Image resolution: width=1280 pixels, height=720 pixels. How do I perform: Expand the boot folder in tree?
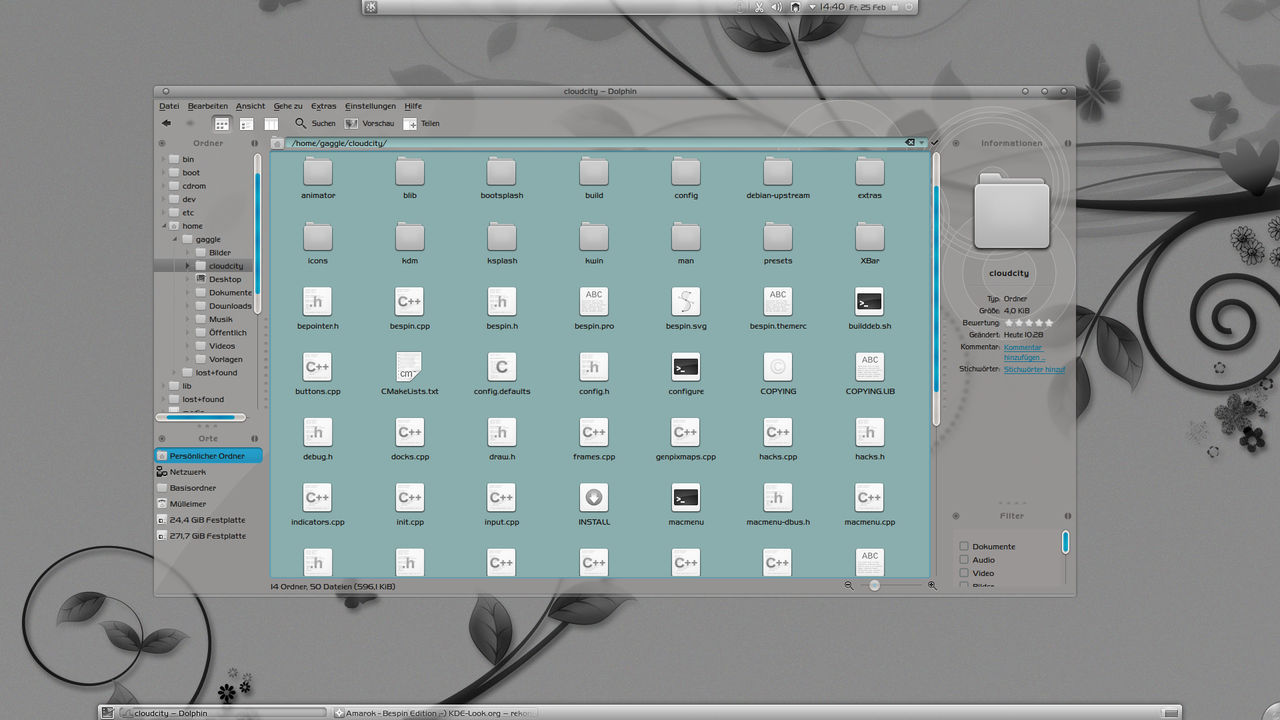tap(162, 173)
